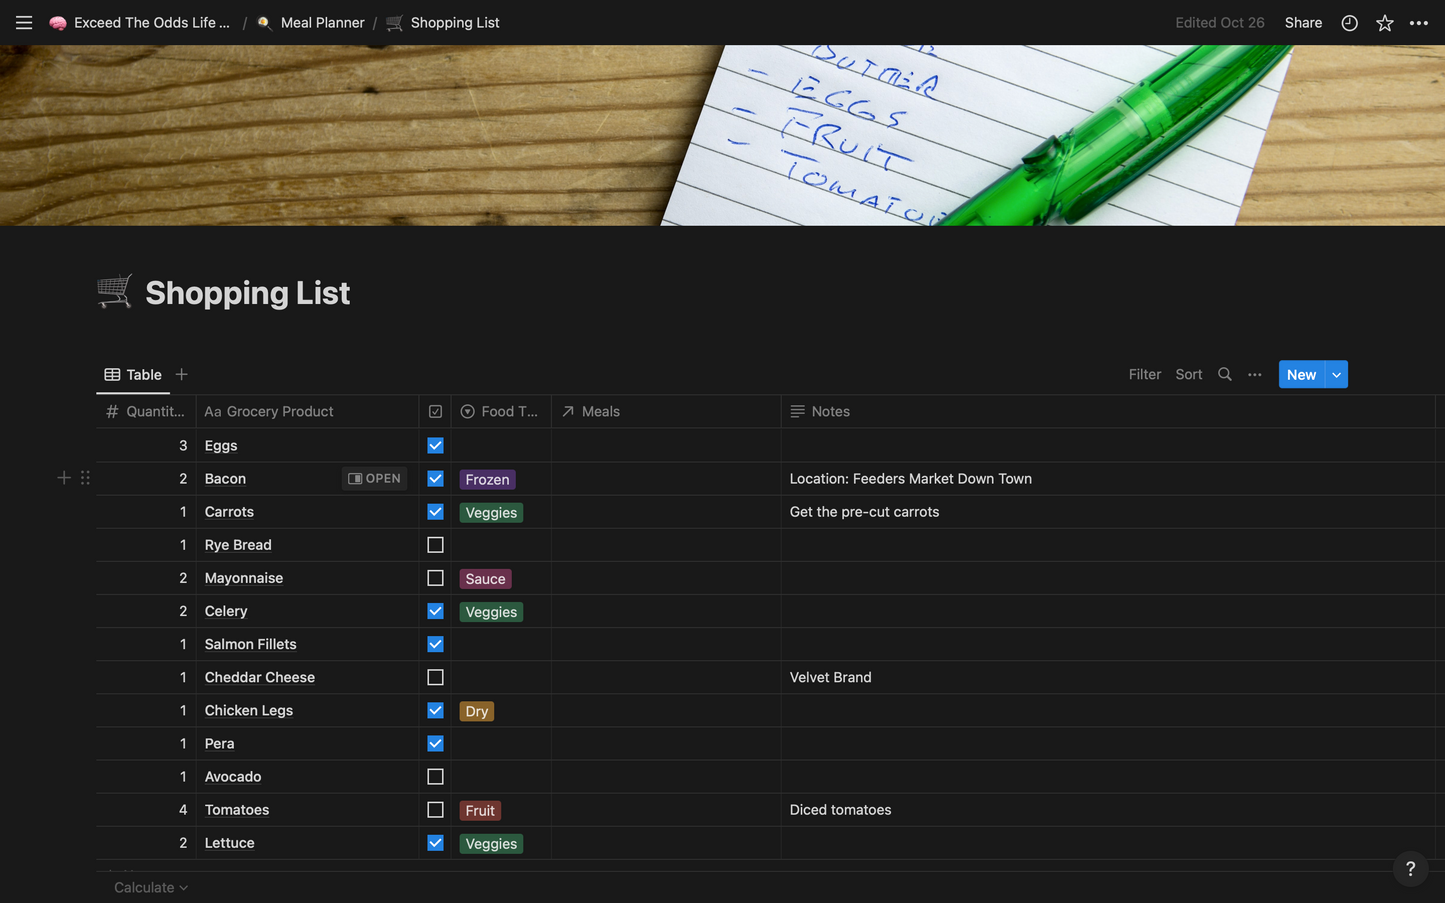Click the Share button

[1303, 22]
